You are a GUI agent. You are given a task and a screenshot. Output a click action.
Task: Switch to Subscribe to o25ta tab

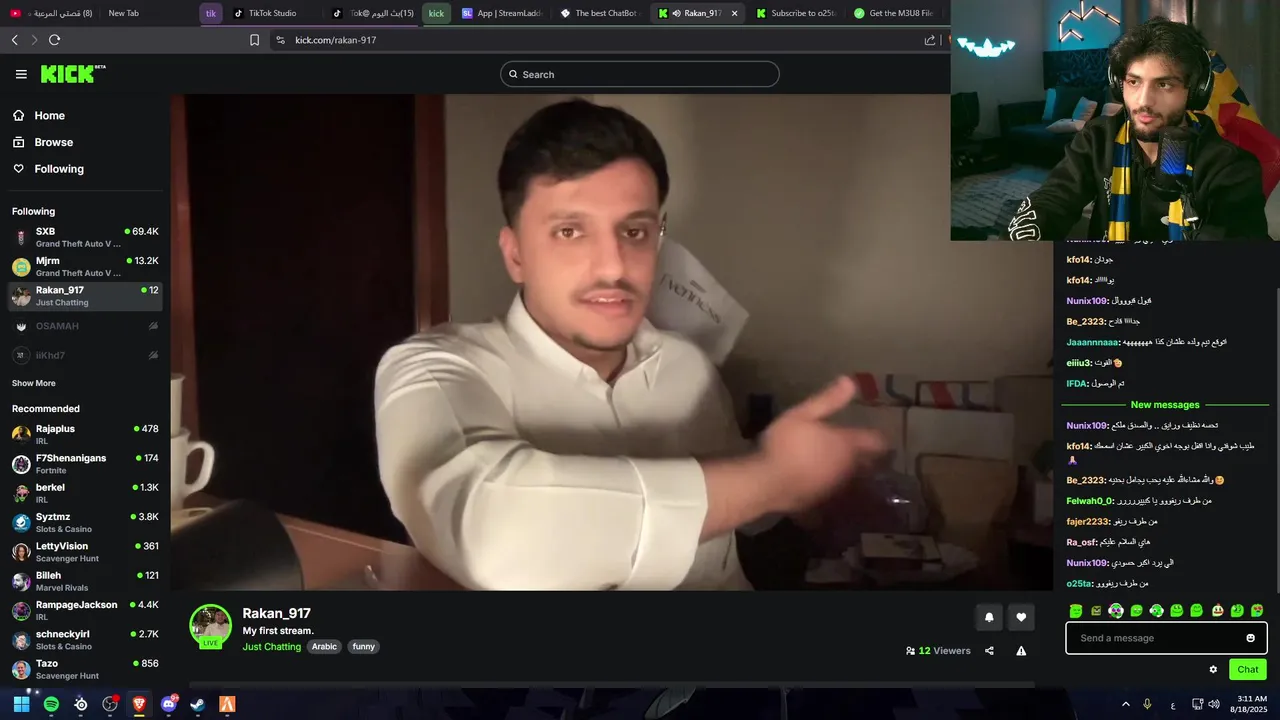796,13
